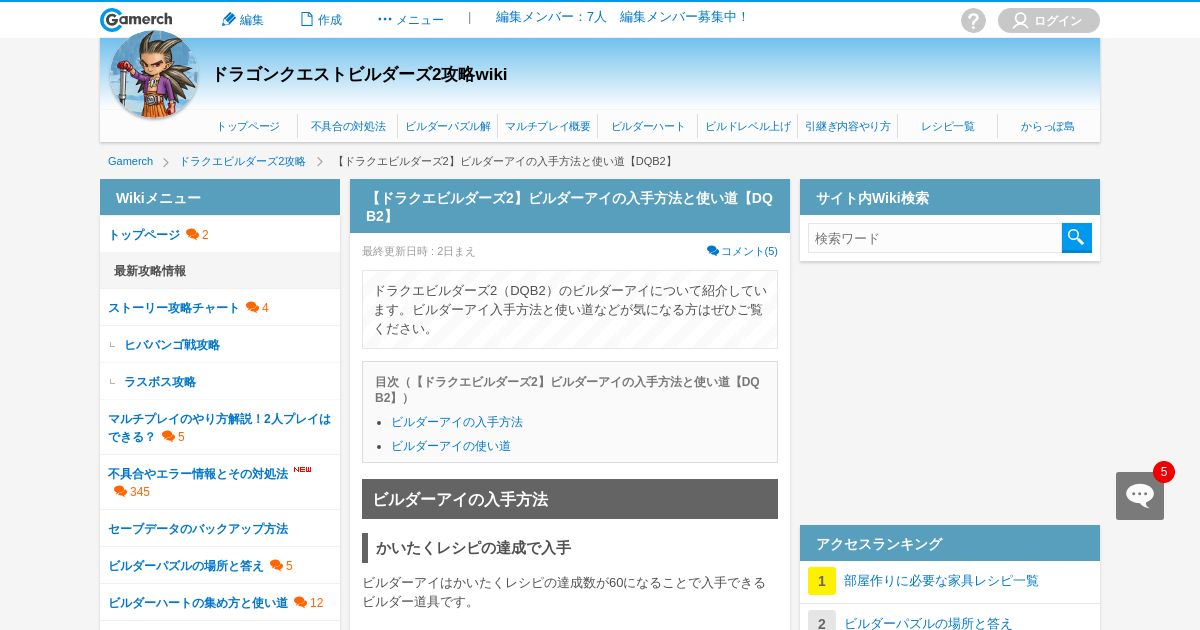Viewport: 1200px width, 630px height.
Task: Open ラスボス攻略 sidebar link
Action: coord(160,382)
